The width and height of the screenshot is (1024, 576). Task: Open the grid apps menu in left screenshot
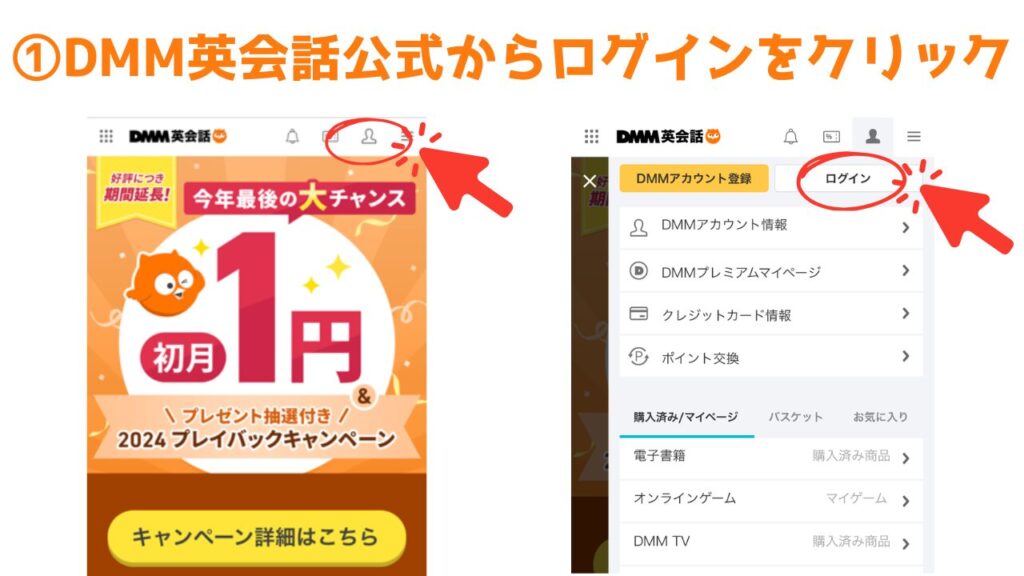click(x=106, y=136)
